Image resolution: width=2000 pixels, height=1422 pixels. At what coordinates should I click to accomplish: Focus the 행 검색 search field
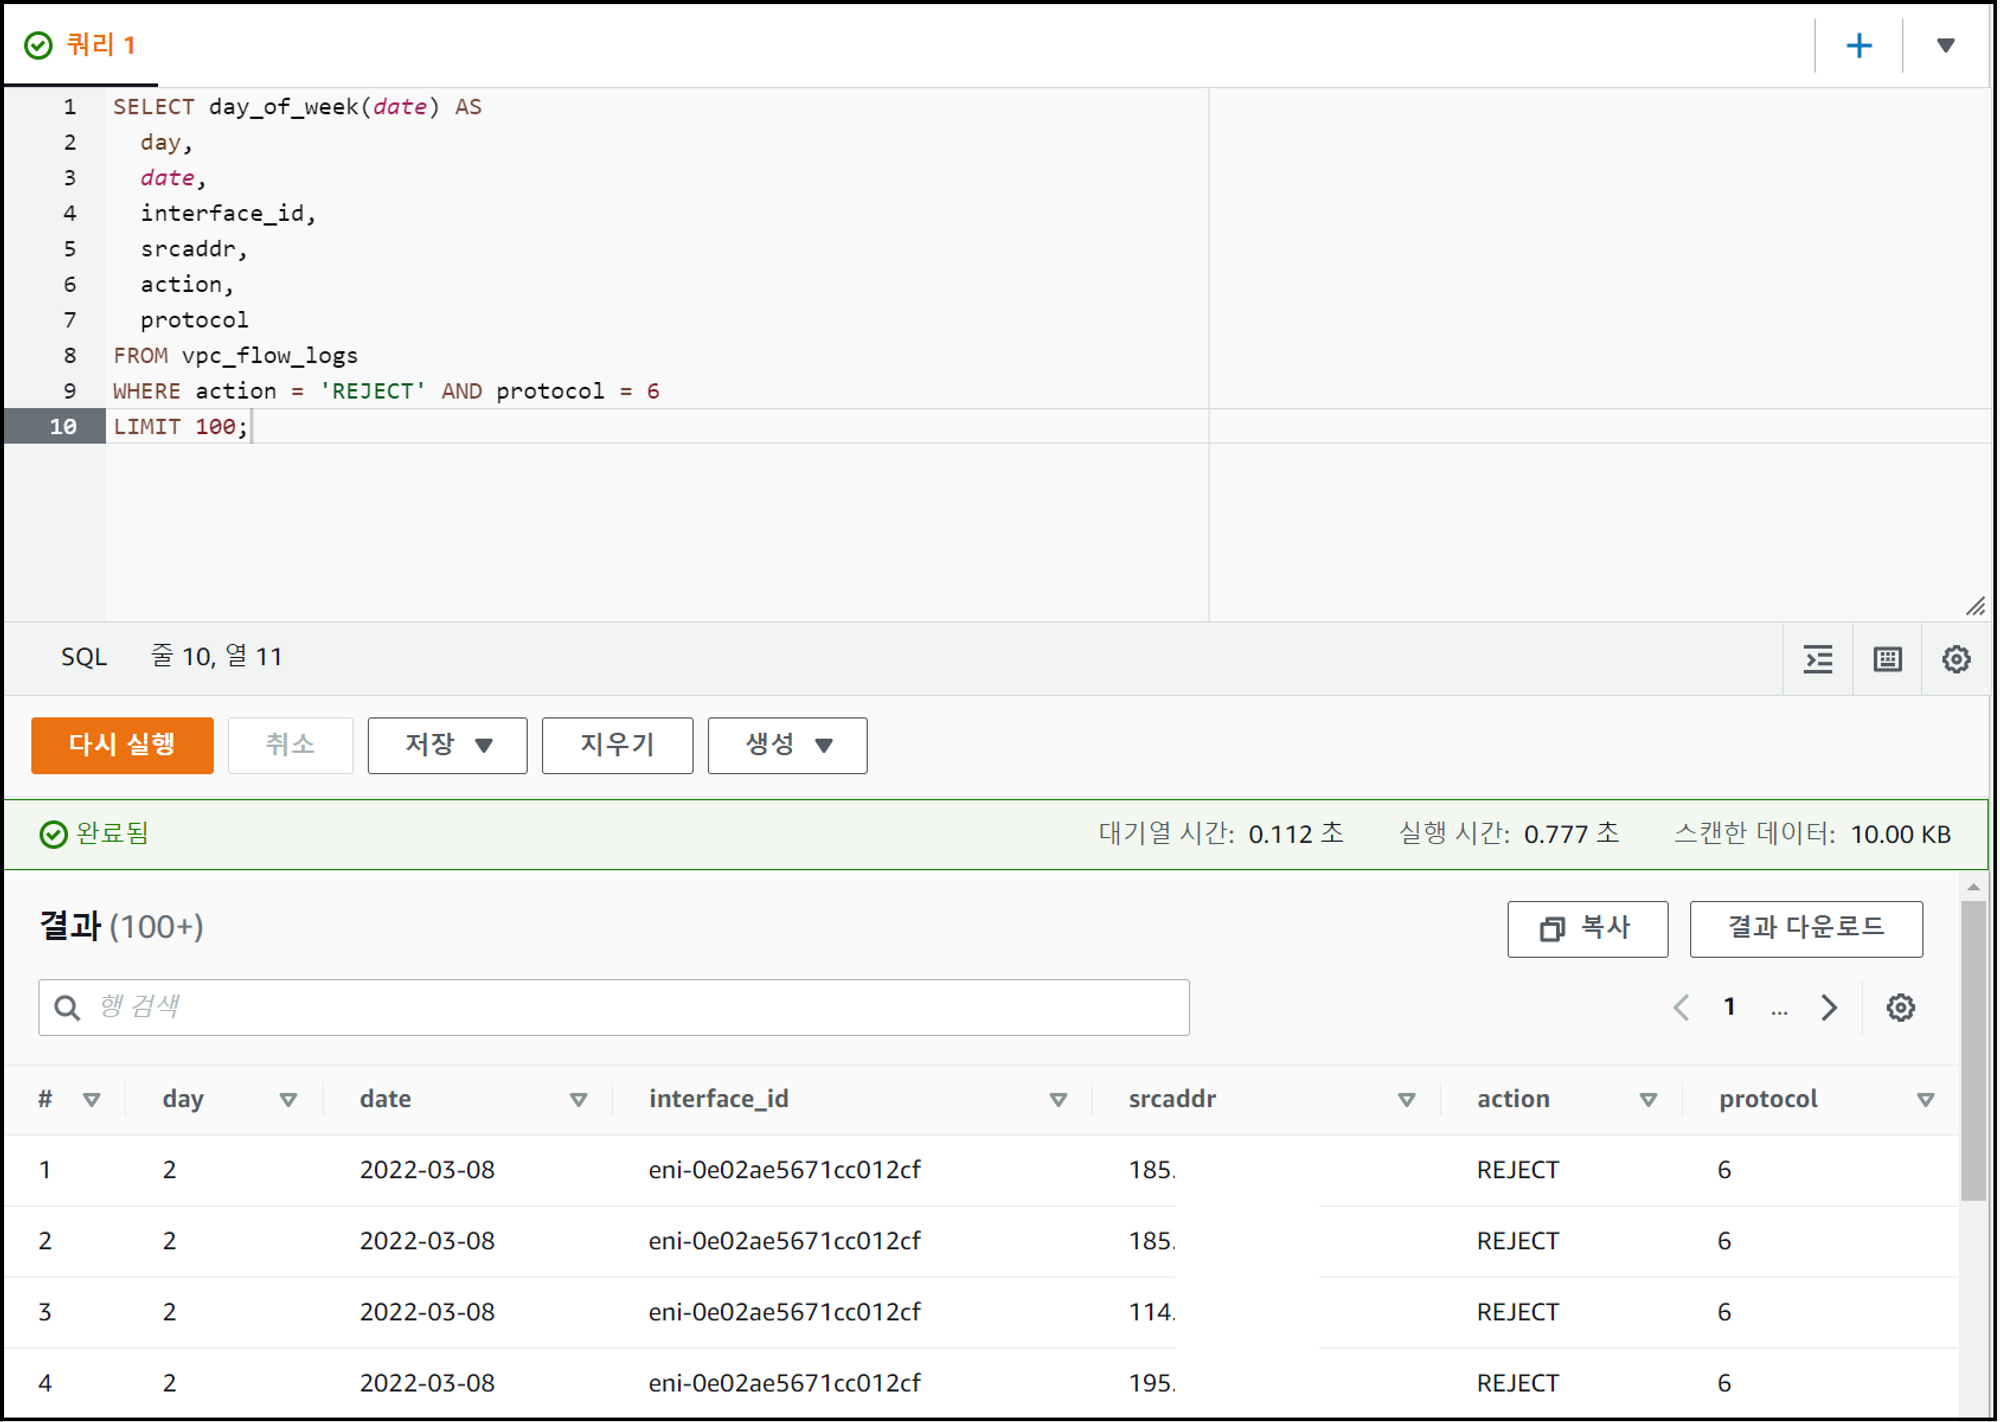click(x=614, y=1007)
